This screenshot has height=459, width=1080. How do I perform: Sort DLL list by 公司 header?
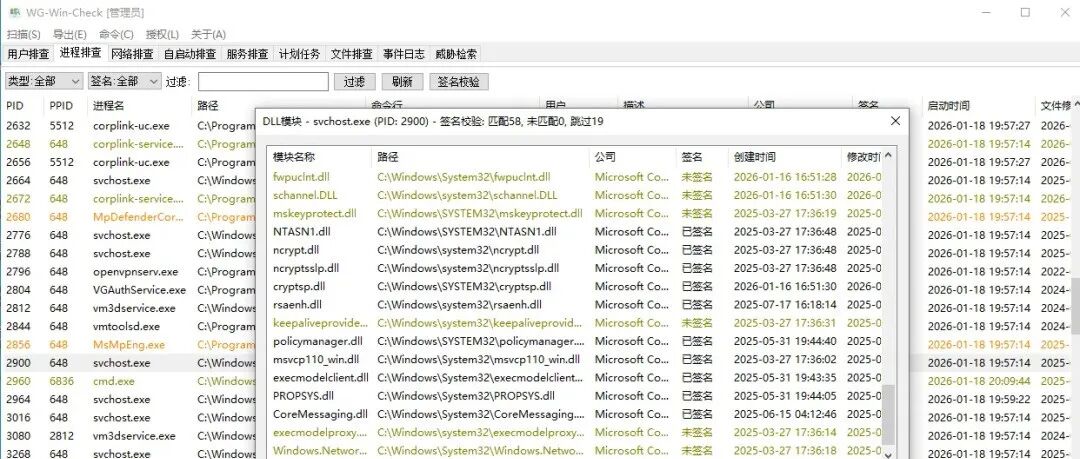click(632, 156)
